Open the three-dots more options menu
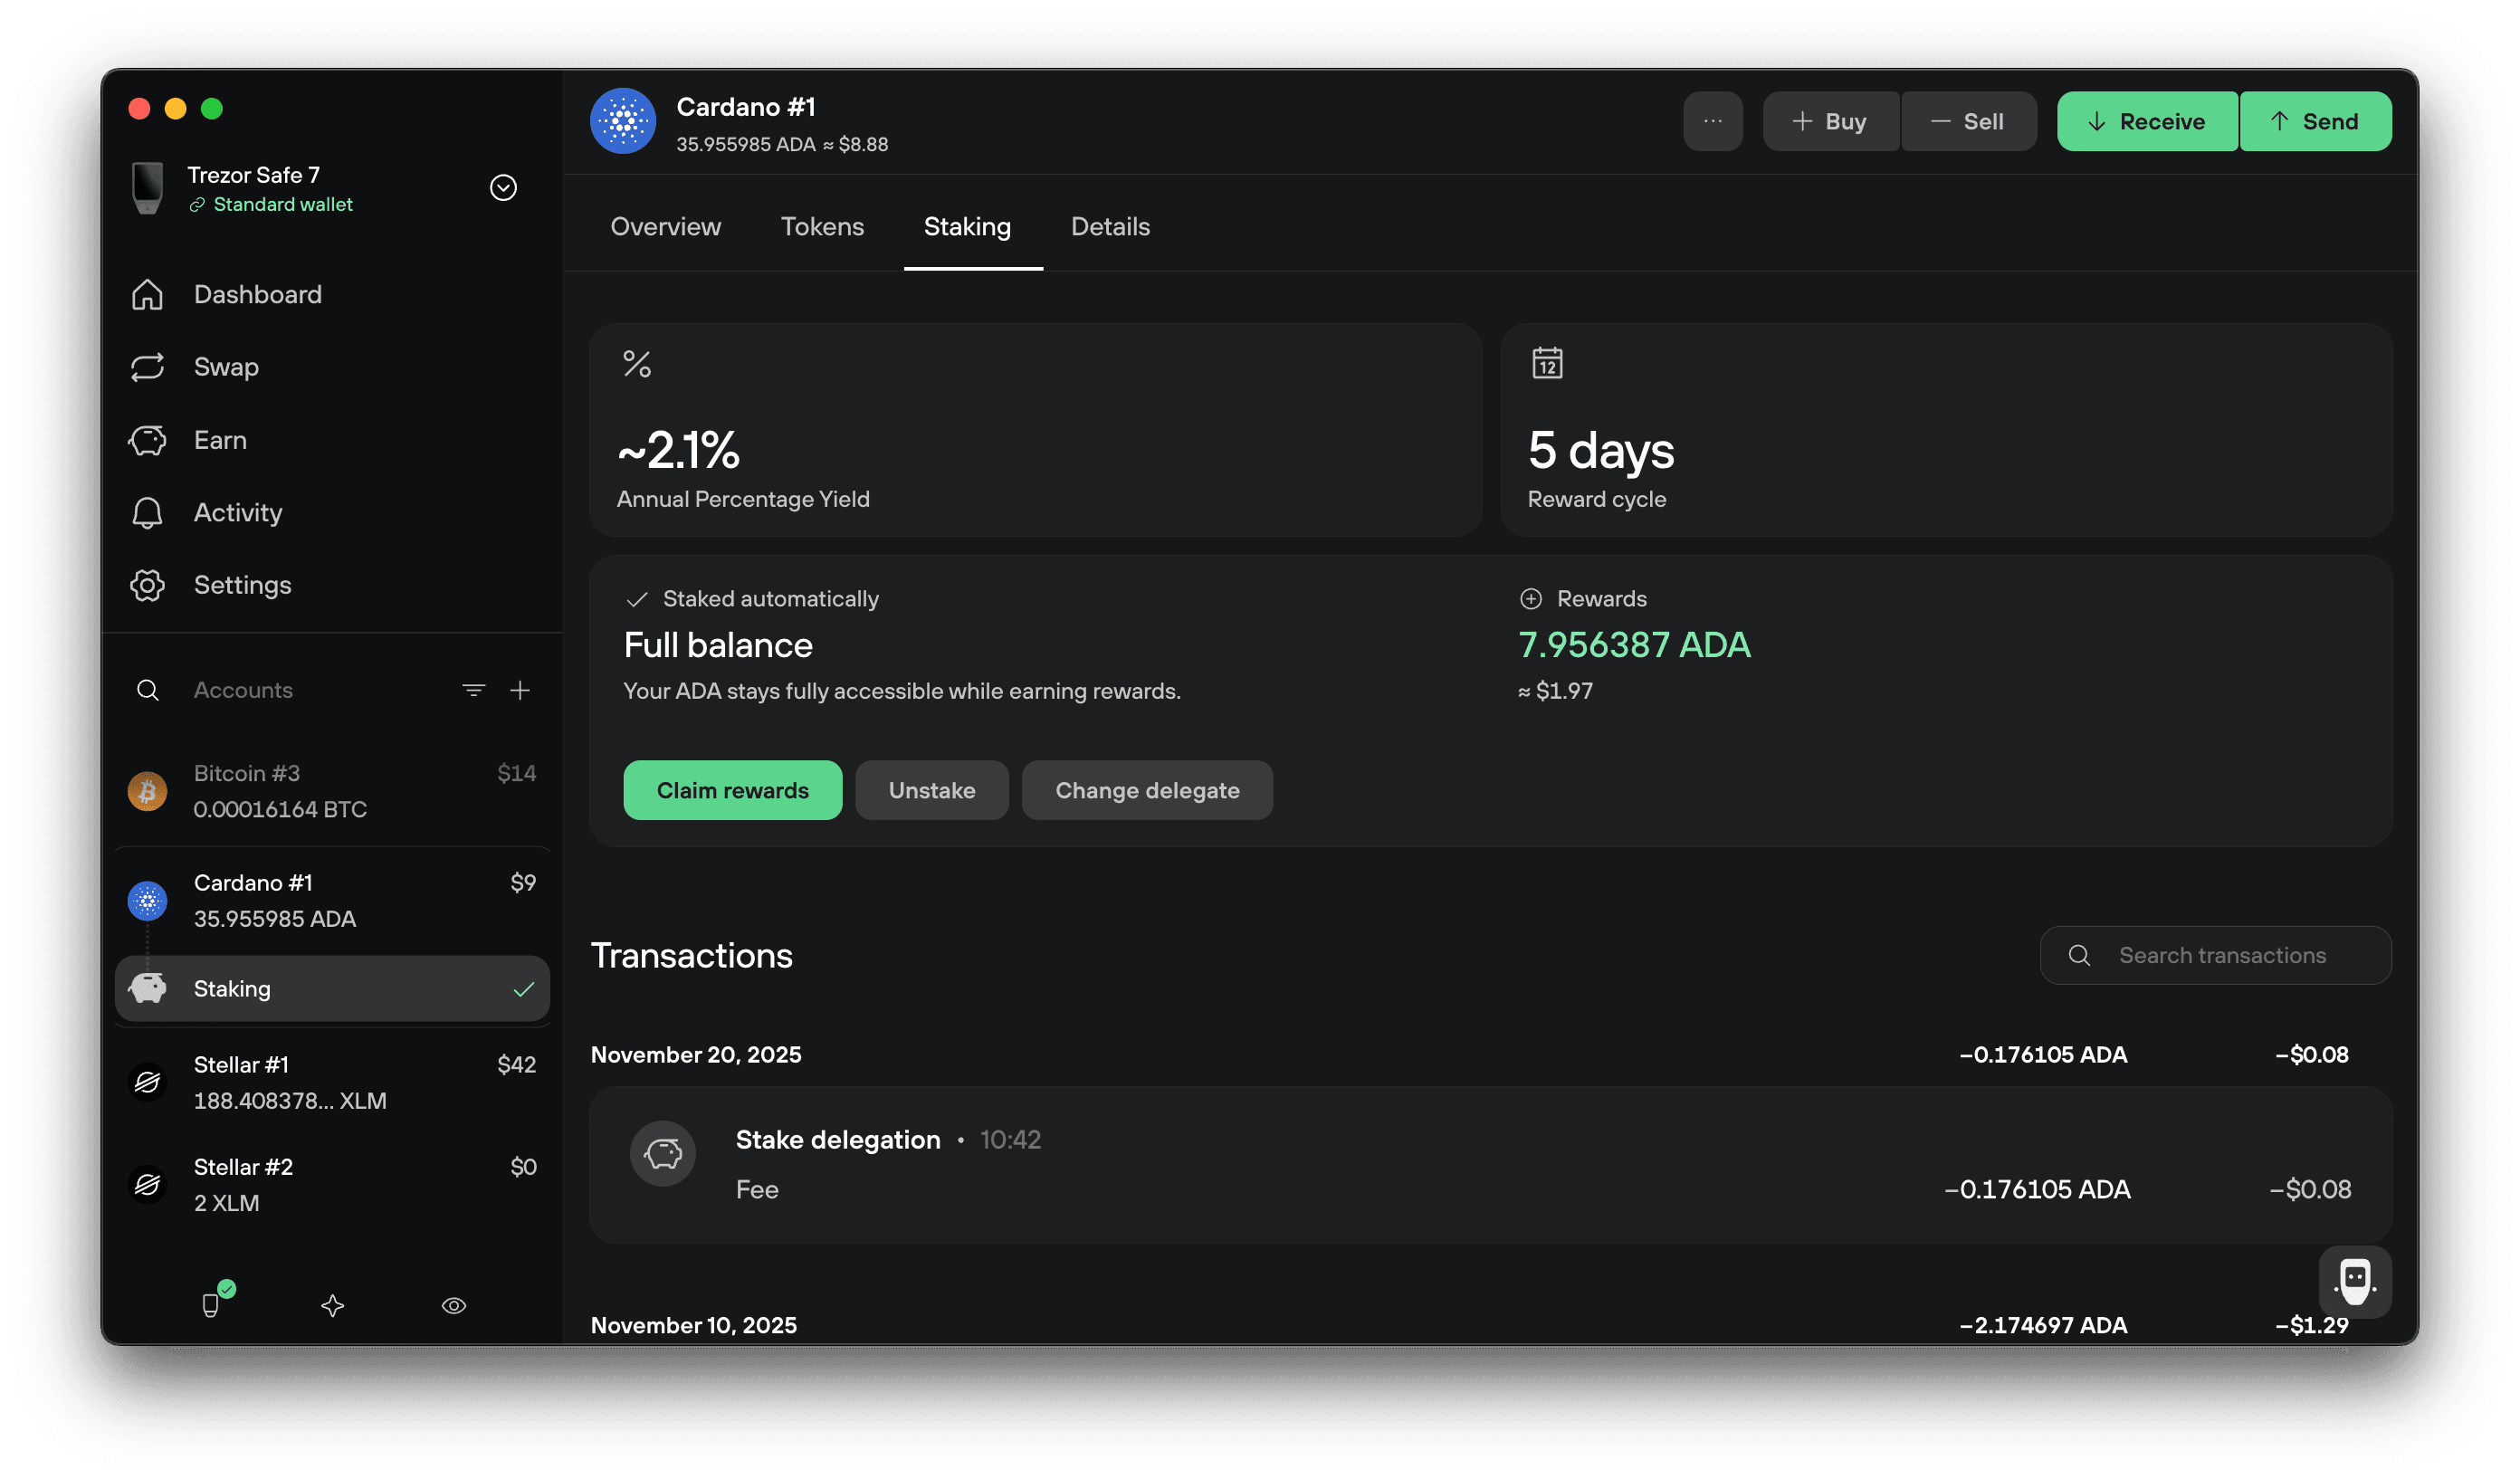Screen dimensions: 2520x1479 pyautogui.click(x=1713, y=121)
